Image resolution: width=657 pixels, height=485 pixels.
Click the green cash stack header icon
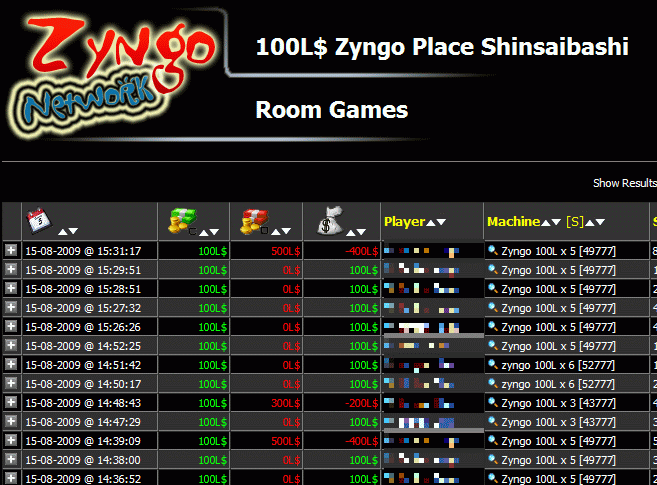182,221
